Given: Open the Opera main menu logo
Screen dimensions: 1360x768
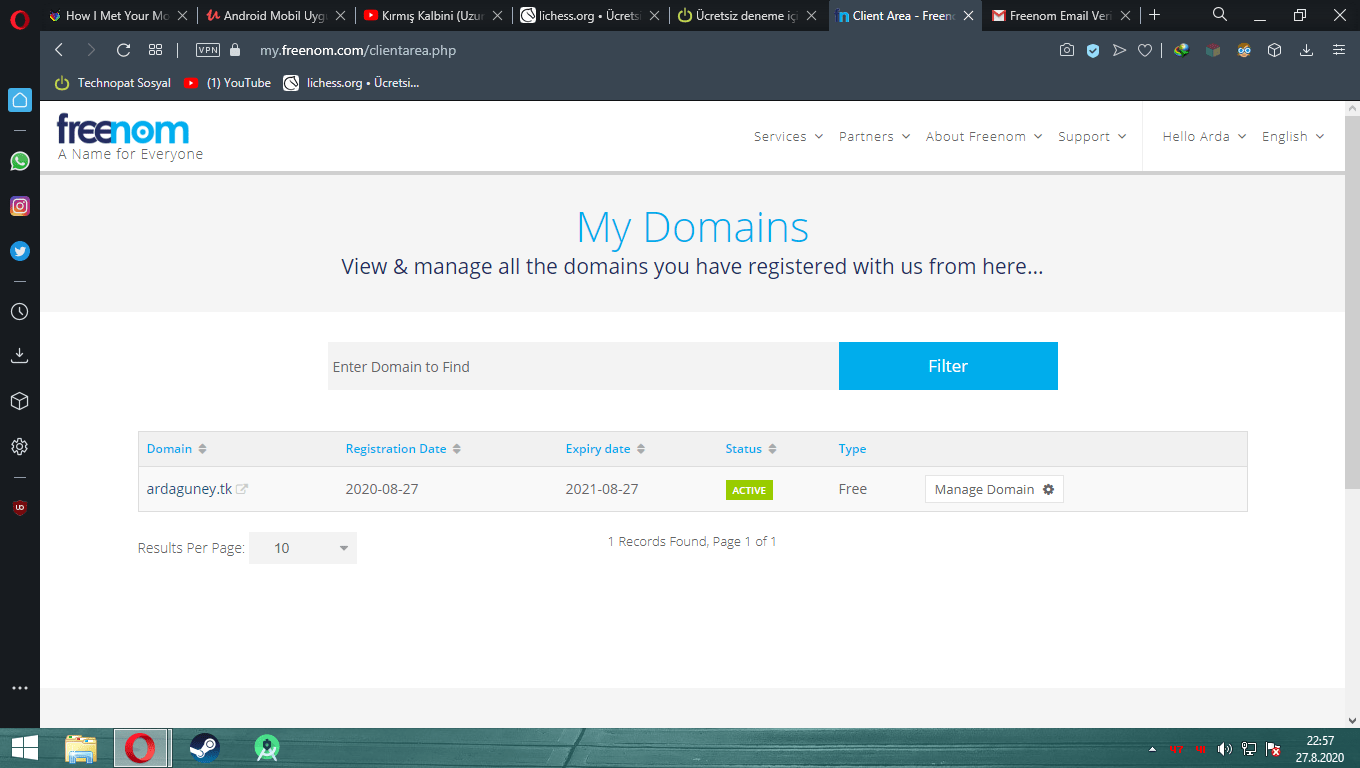Looking at the screenshot, I should point(20,17).
